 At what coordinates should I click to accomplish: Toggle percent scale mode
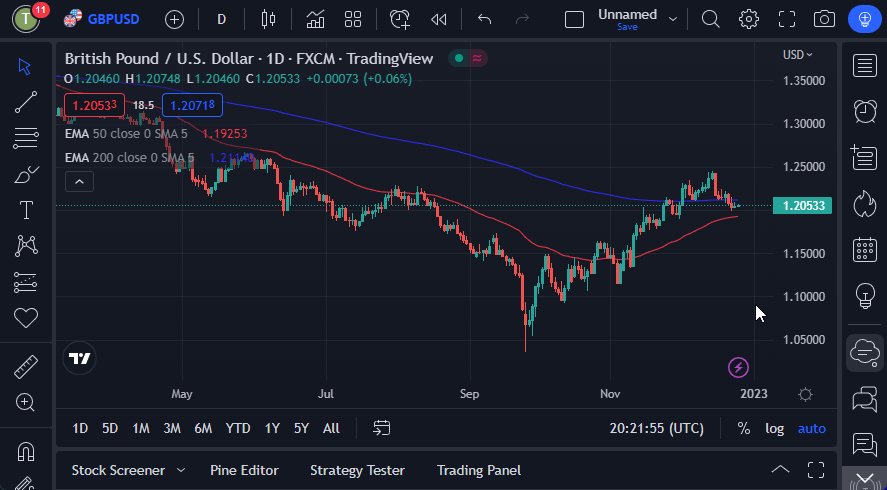tap(744, 428)
